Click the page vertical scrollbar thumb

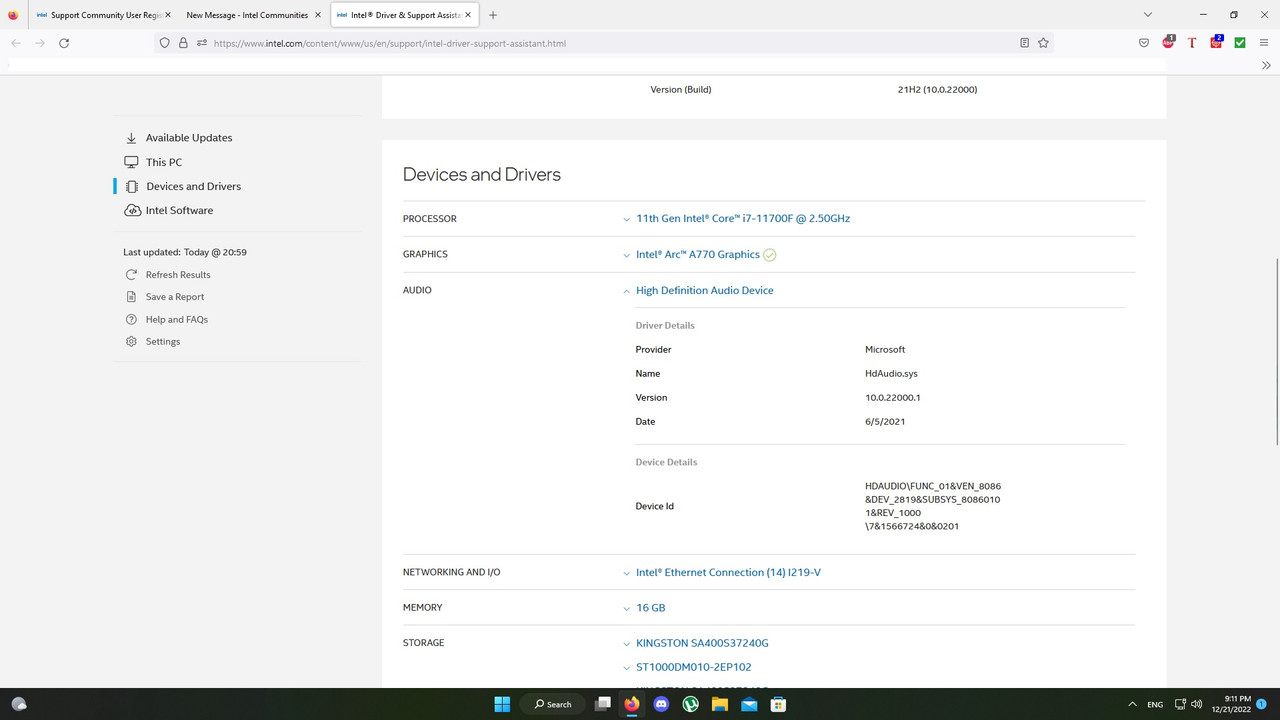(x=1276, y=352)
